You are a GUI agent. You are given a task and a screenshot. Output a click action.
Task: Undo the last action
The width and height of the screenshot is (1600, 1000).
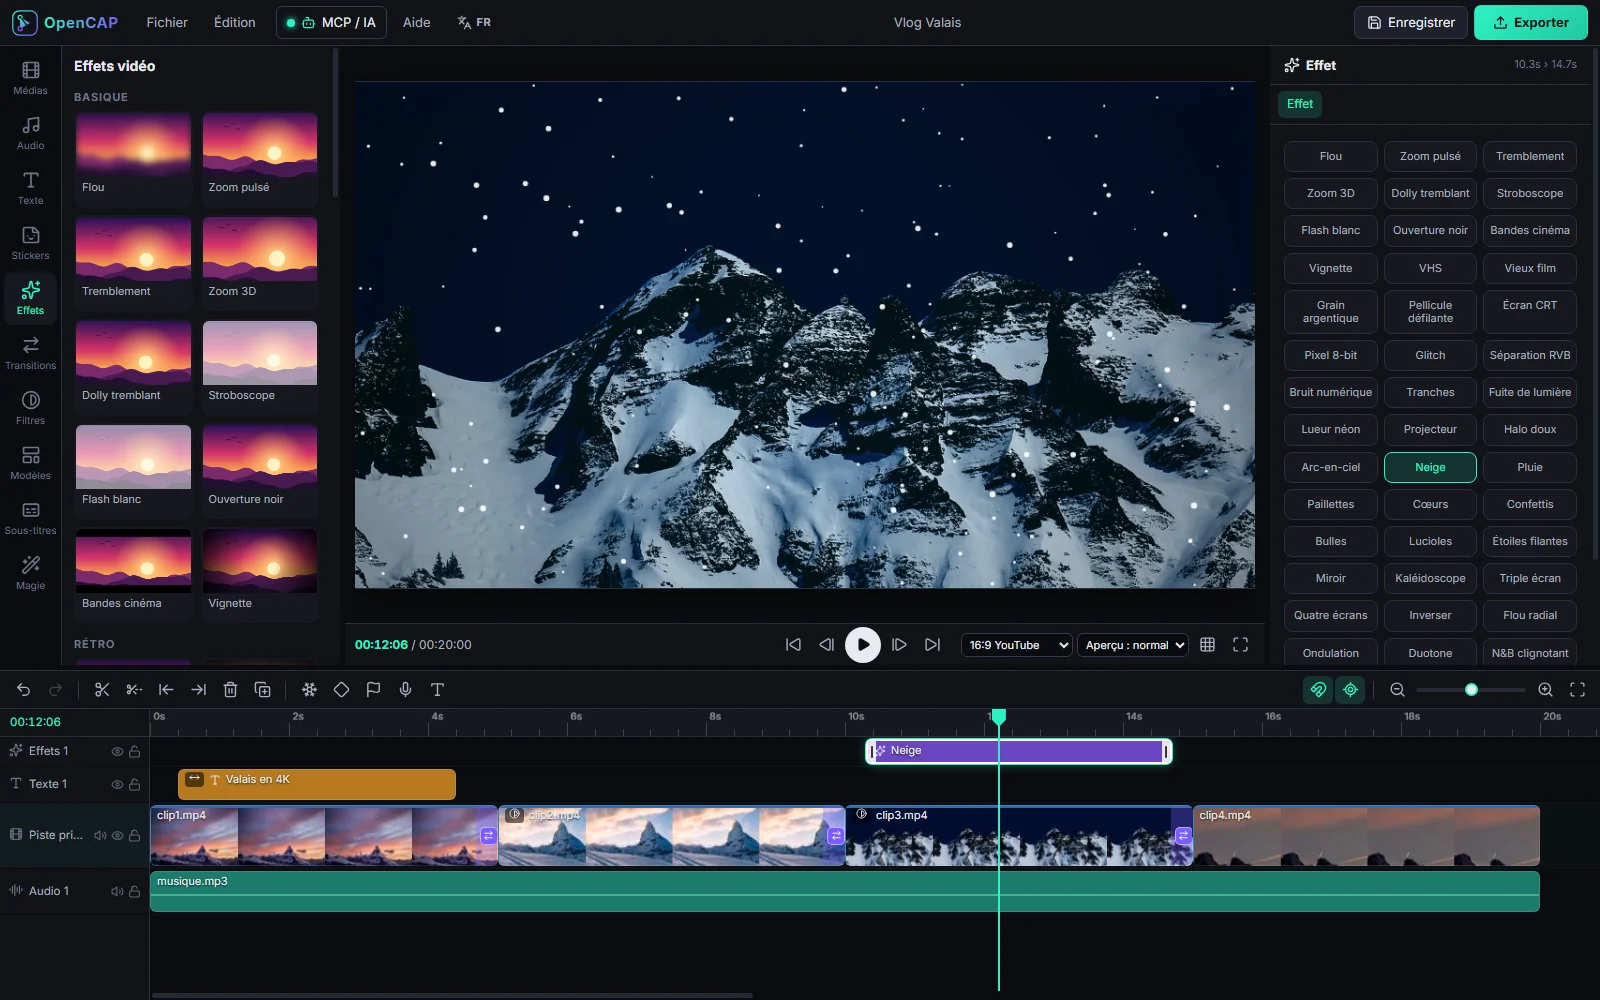pos(23,689)
